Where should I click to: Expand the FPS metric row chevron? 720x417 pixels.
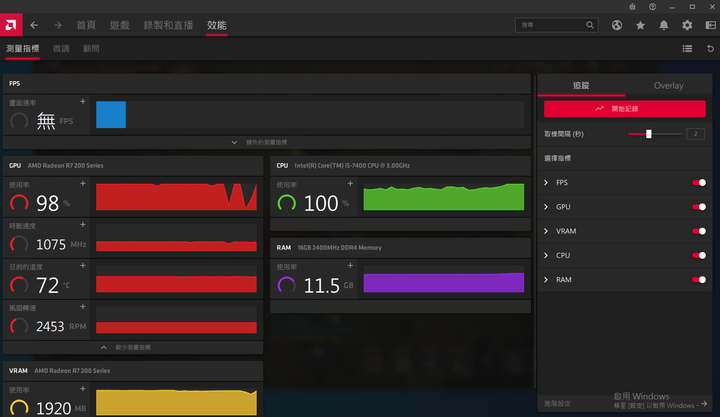pos(546,183)
